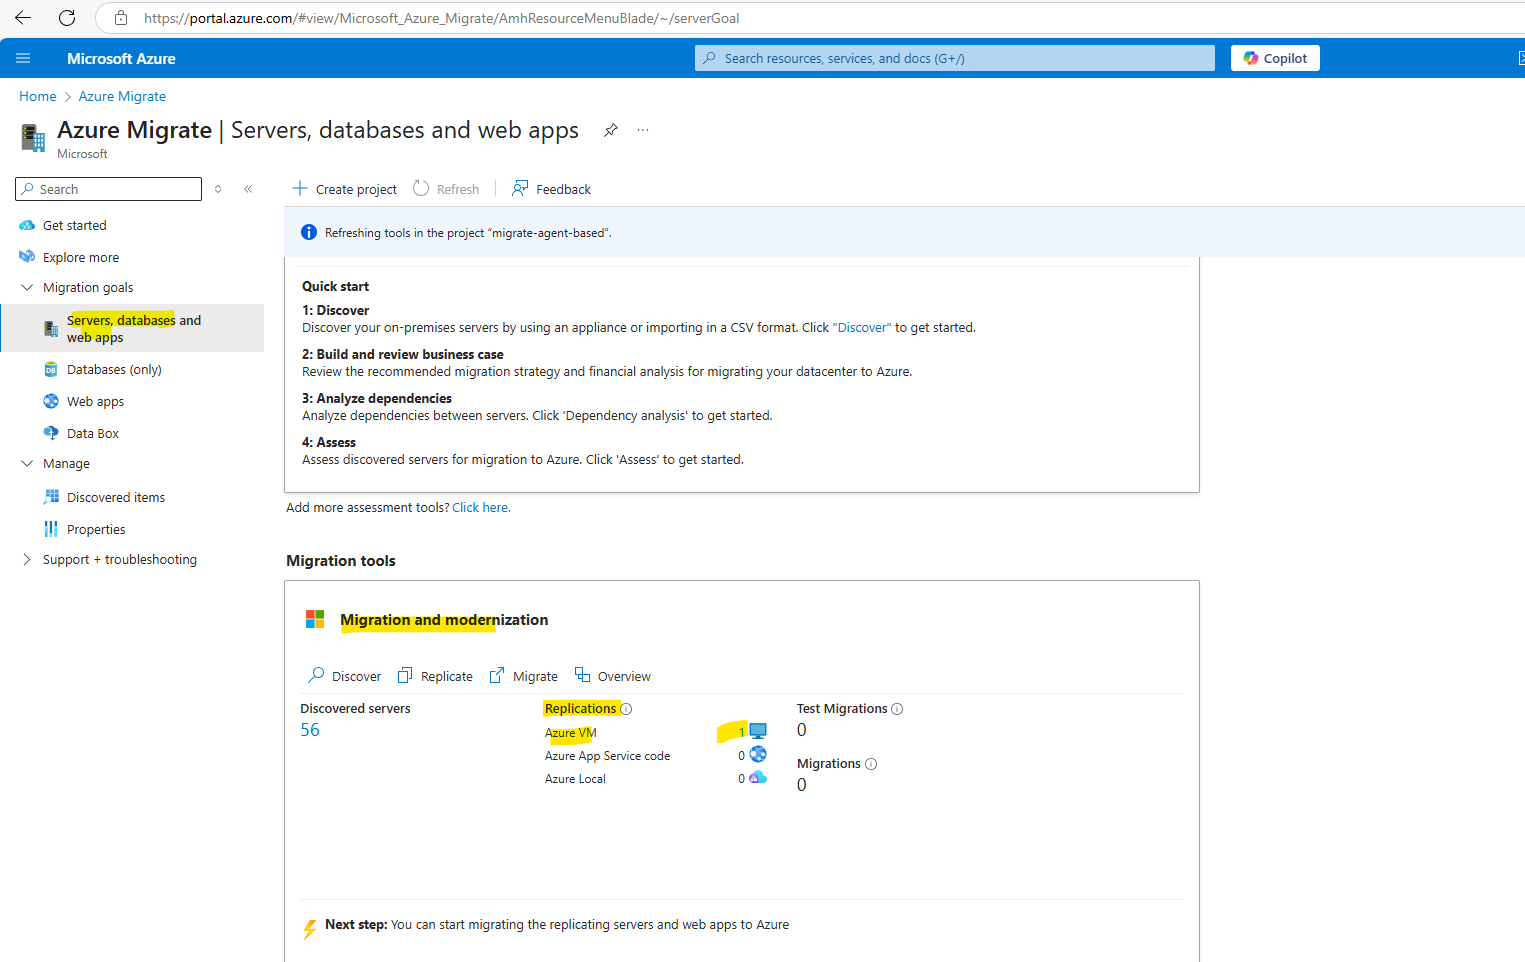
Task: Click the site lock icon in address bar
Action: tap(121, 18)
